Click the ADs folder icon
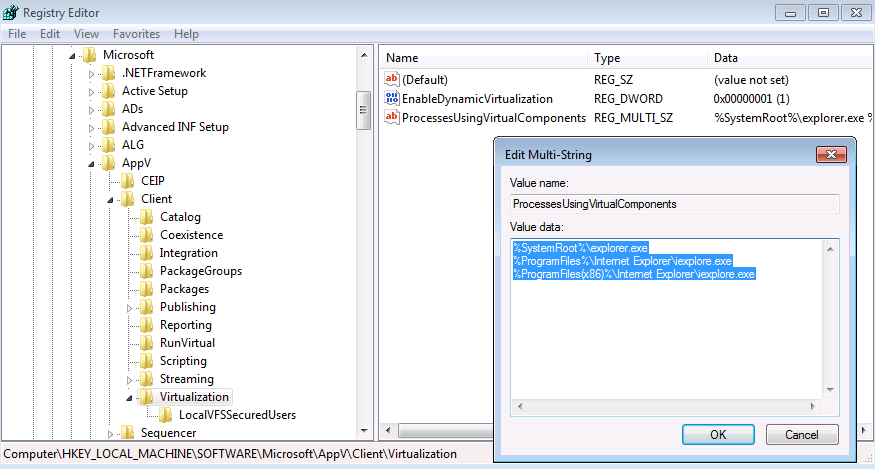This screenshot has width=875, height=469. pos(108,109)
